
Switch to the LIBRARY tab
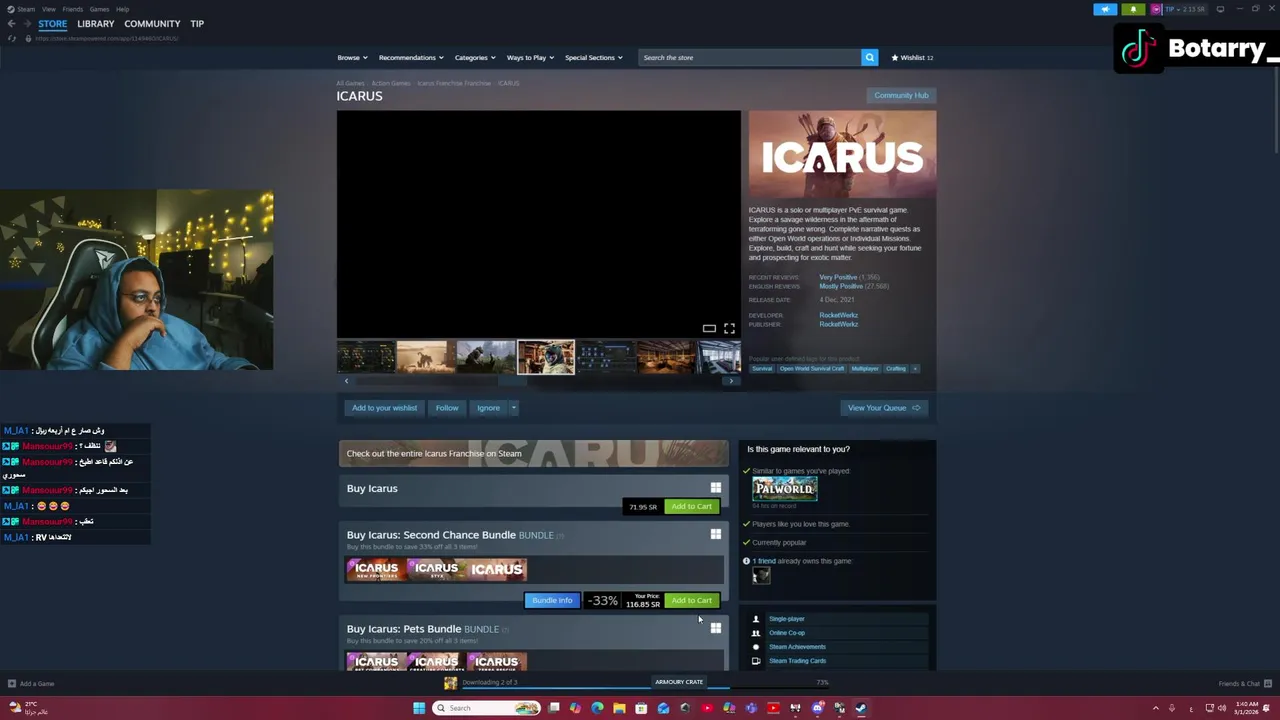click(96, 24)
